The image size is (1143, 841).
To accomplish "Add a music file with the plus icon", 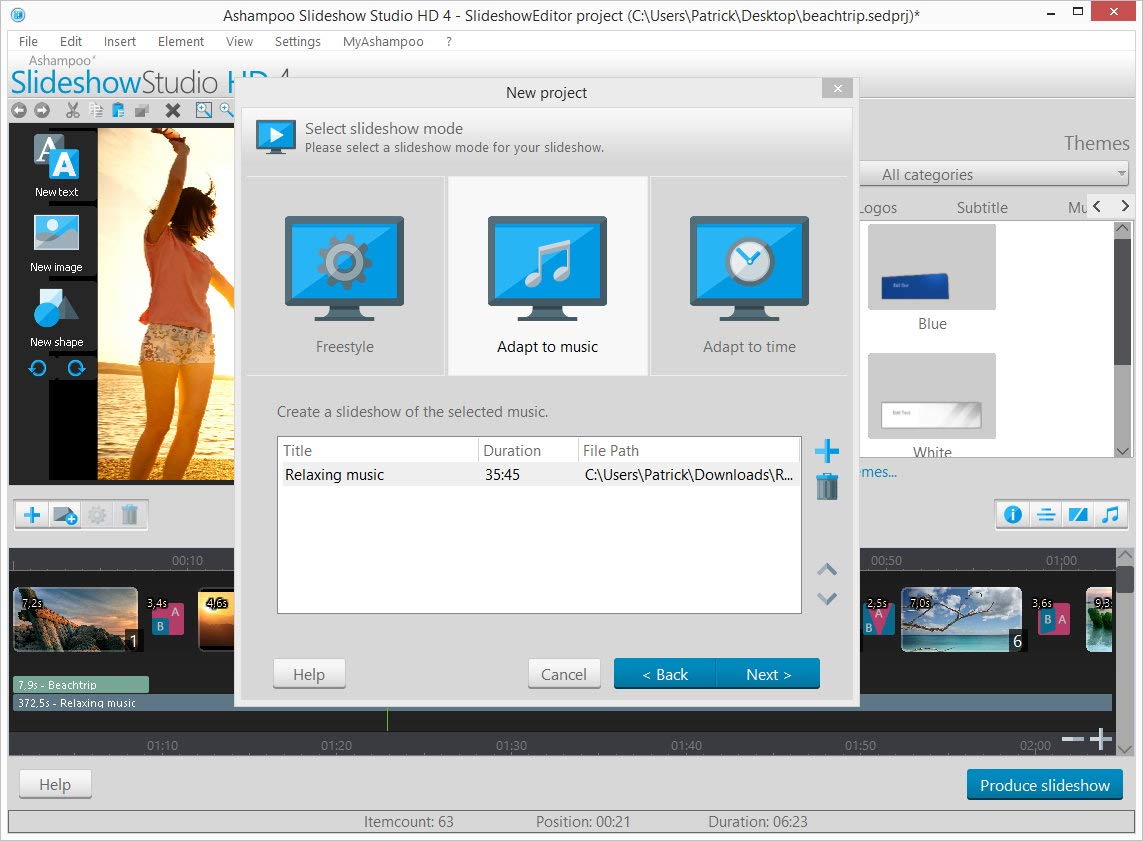I will [x=827, y=451].
